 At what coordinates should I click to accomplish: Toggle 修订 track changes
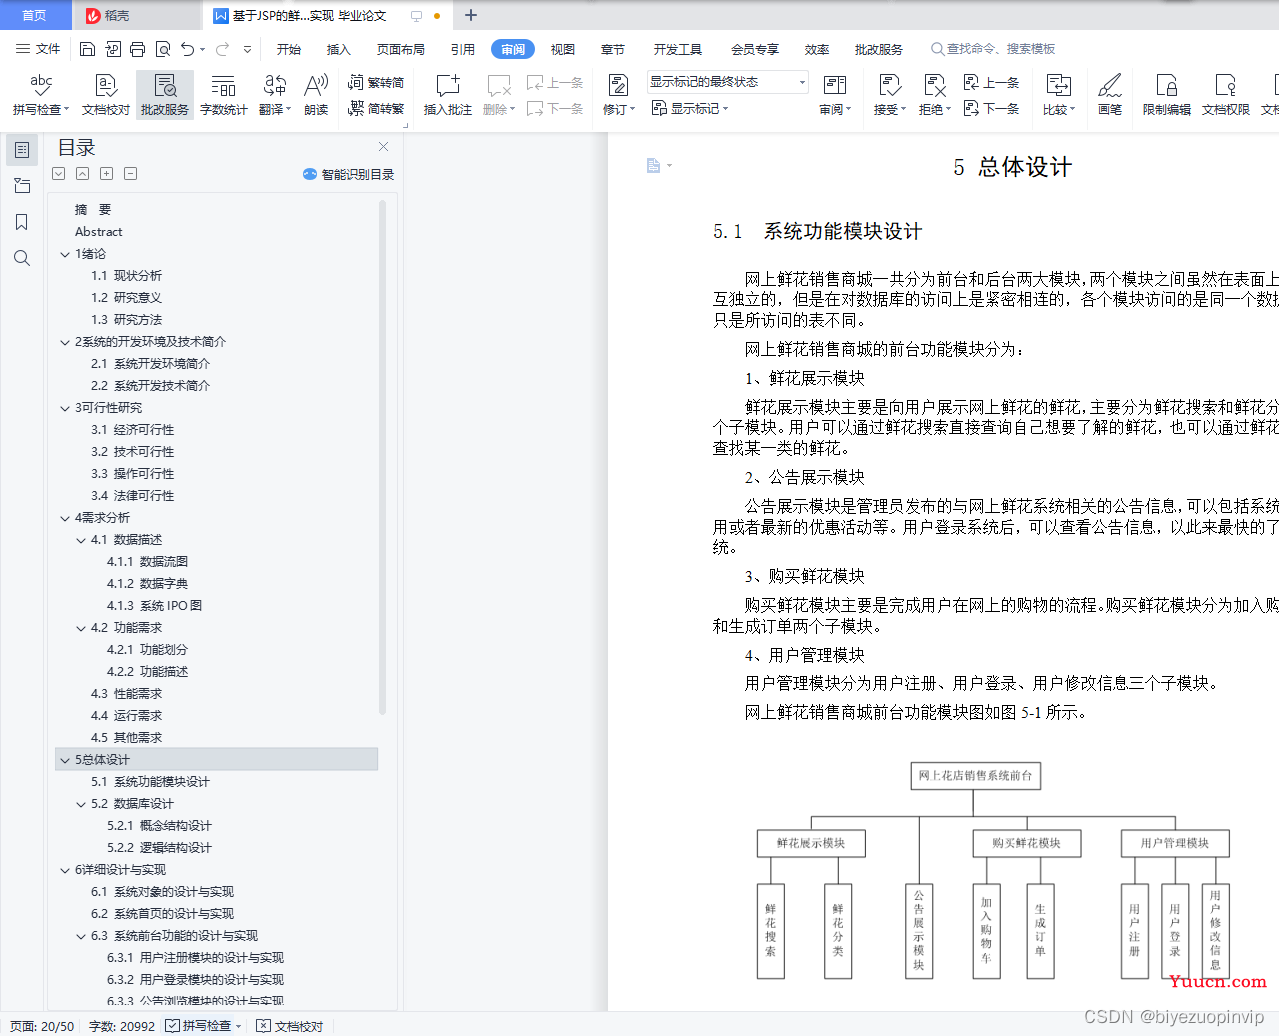click(x=619, y=95)
